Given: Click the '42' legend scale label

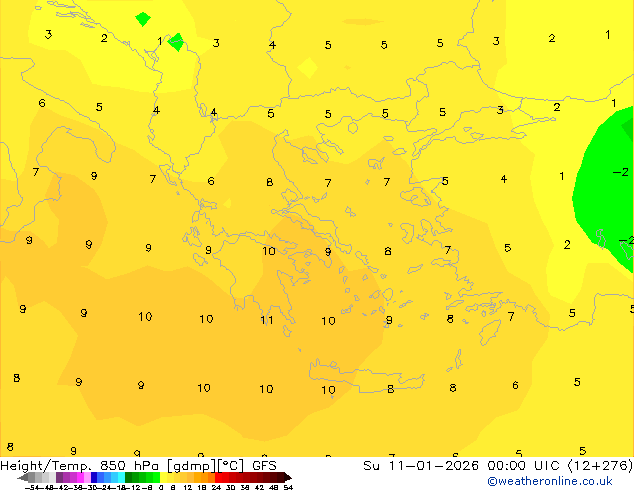Looking at the screenshot, I should click(x=260, y=487).
